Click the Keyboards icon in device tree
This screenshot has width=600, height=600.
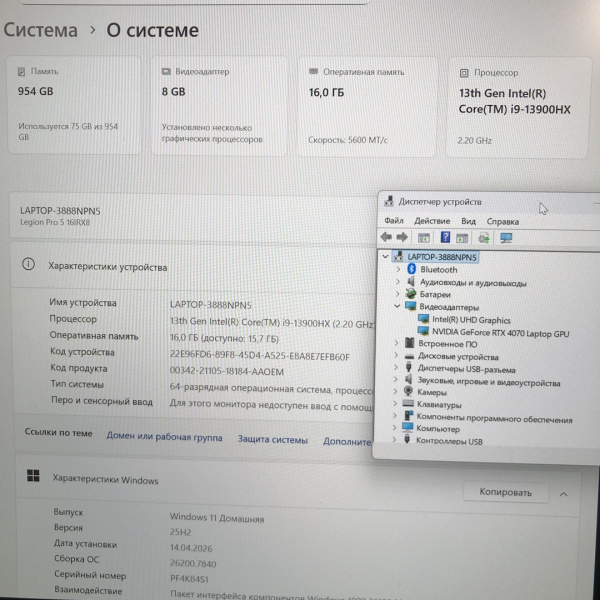point(408,404)
